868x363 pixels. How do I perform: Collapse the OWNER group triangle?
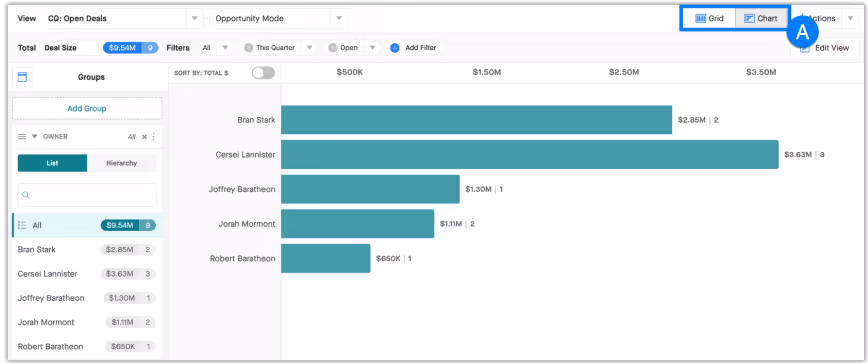(34, 137)
